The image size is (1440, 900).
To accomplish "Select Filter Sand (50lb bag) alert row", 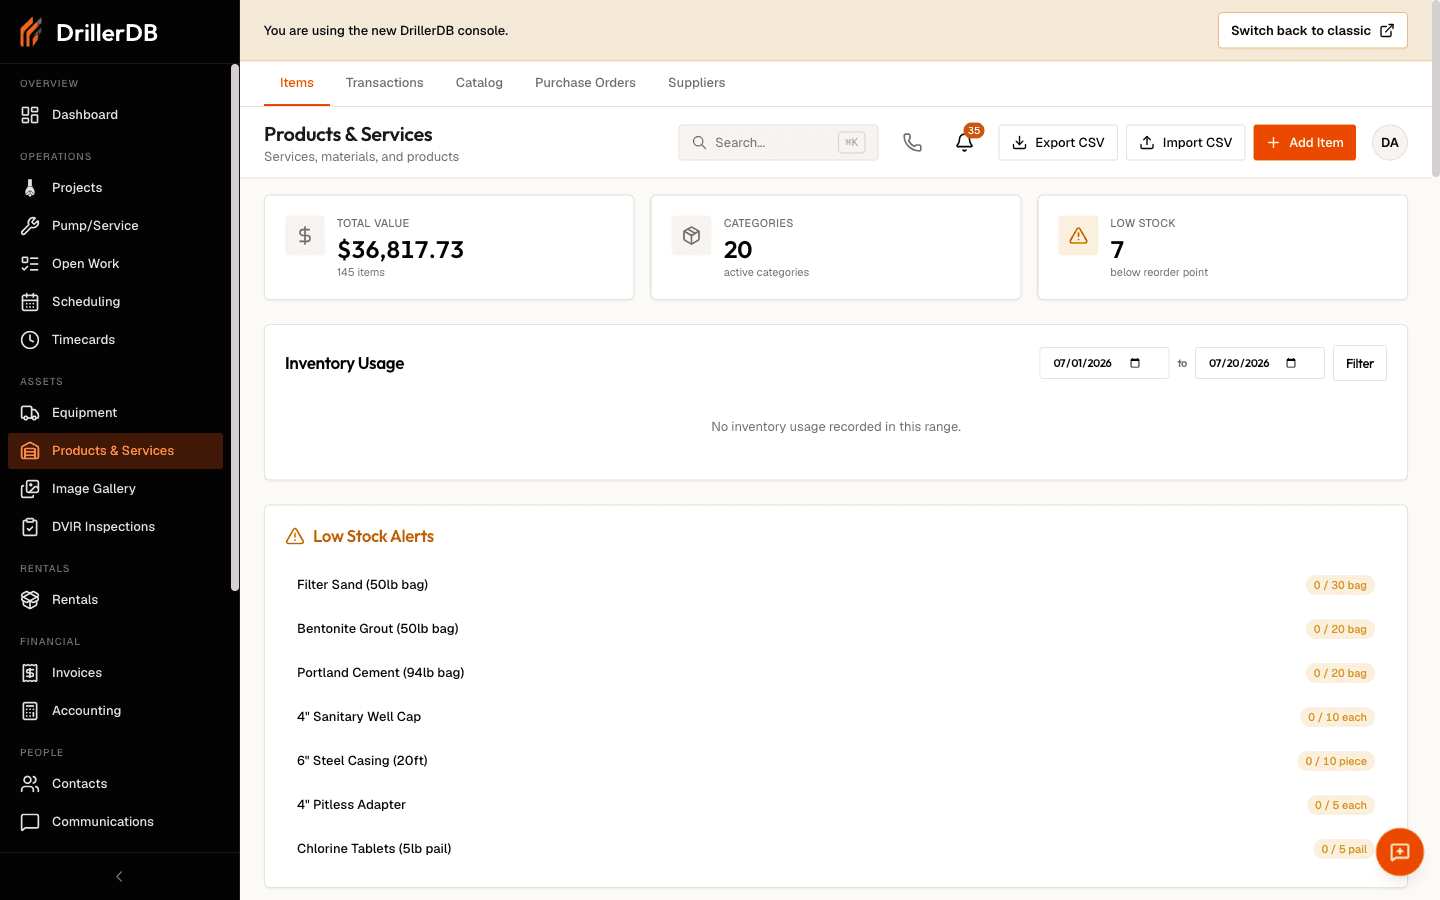I will tap(836, 585).
